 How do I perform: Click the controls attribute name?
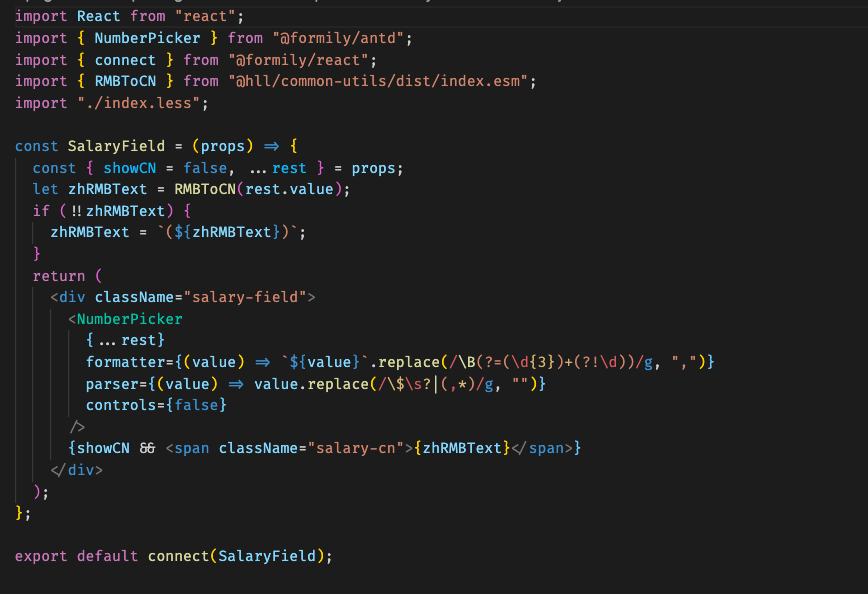[x=121, y=405]
